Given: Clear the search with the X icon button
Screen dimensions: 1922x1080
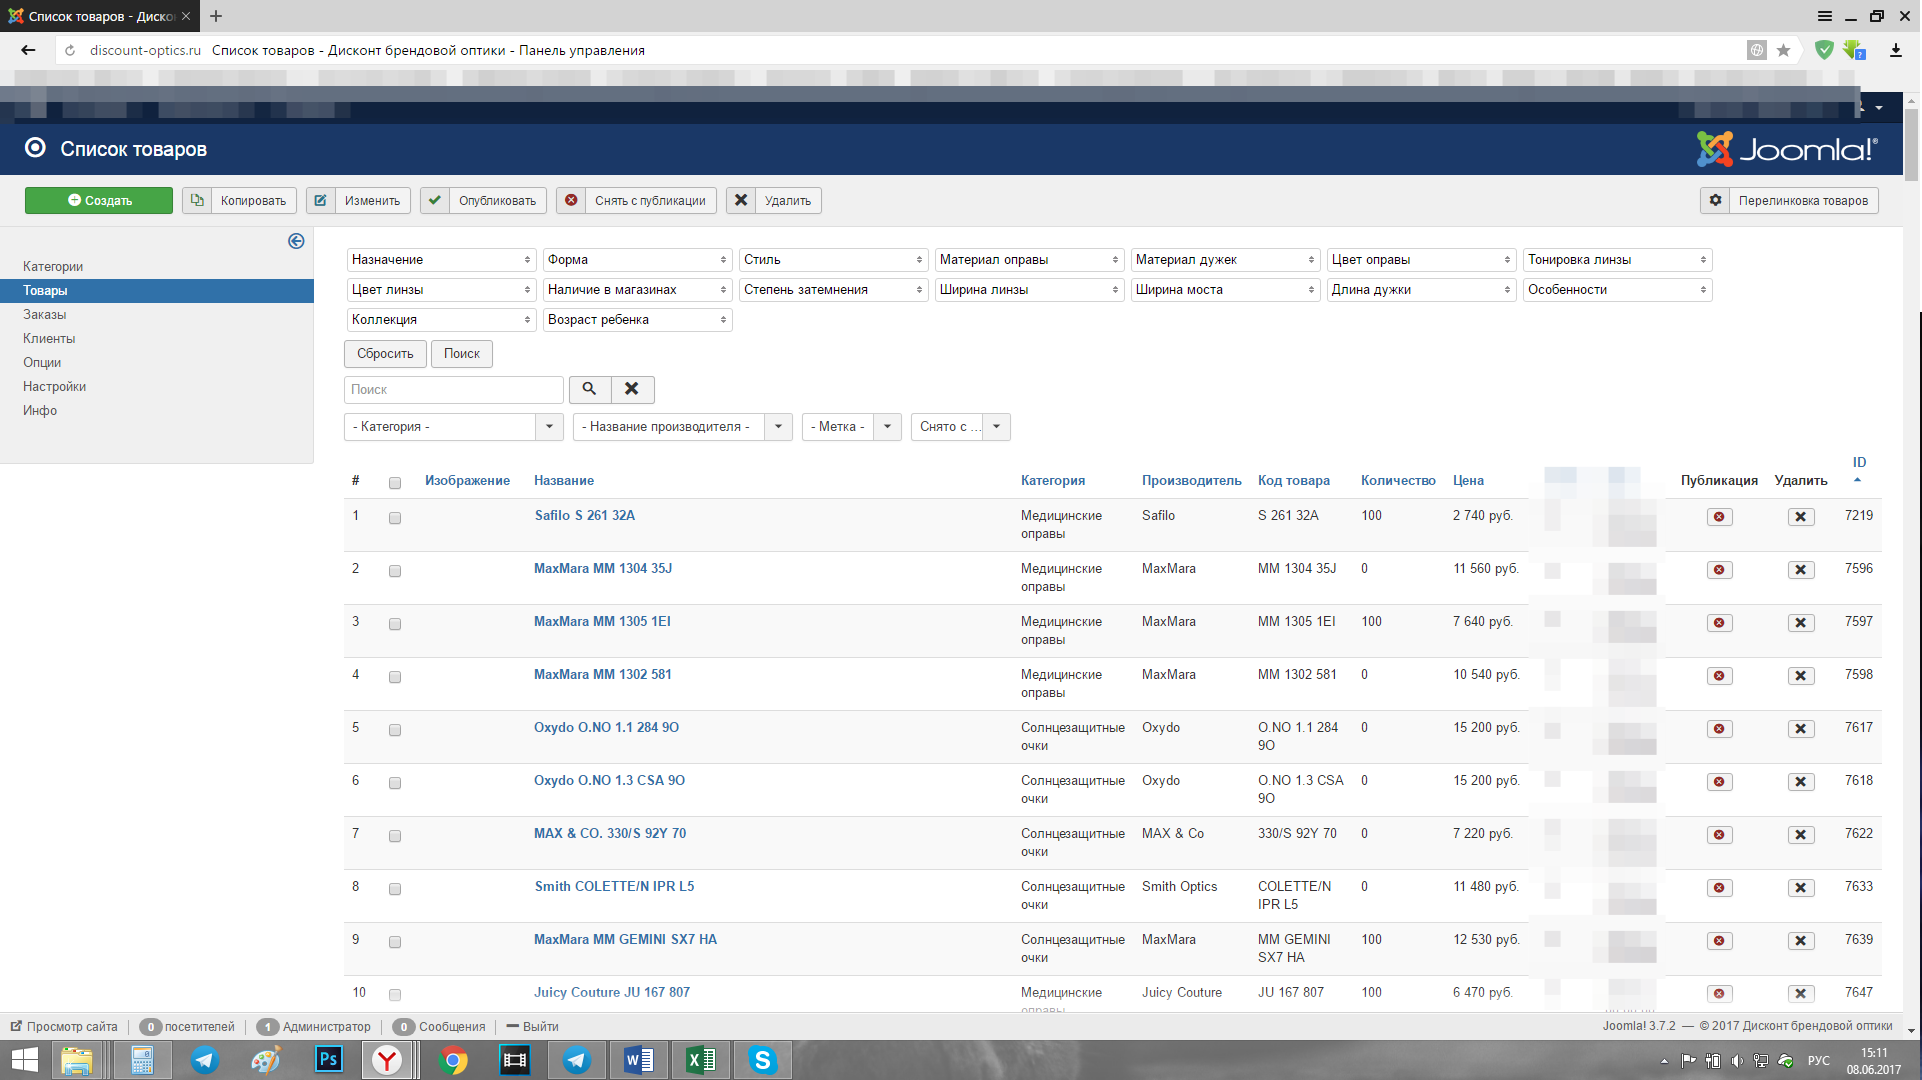Looking at the screenshot, I should 632,389.
